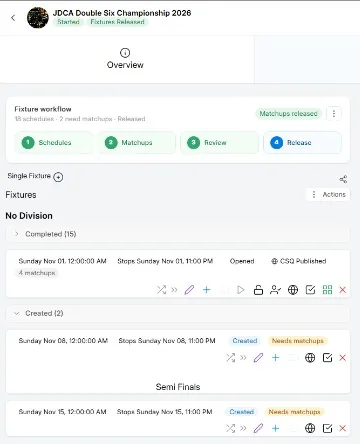
Task: Click checkbox-edit icon on Nov 15 fixture
Action: tap(327, 428)
